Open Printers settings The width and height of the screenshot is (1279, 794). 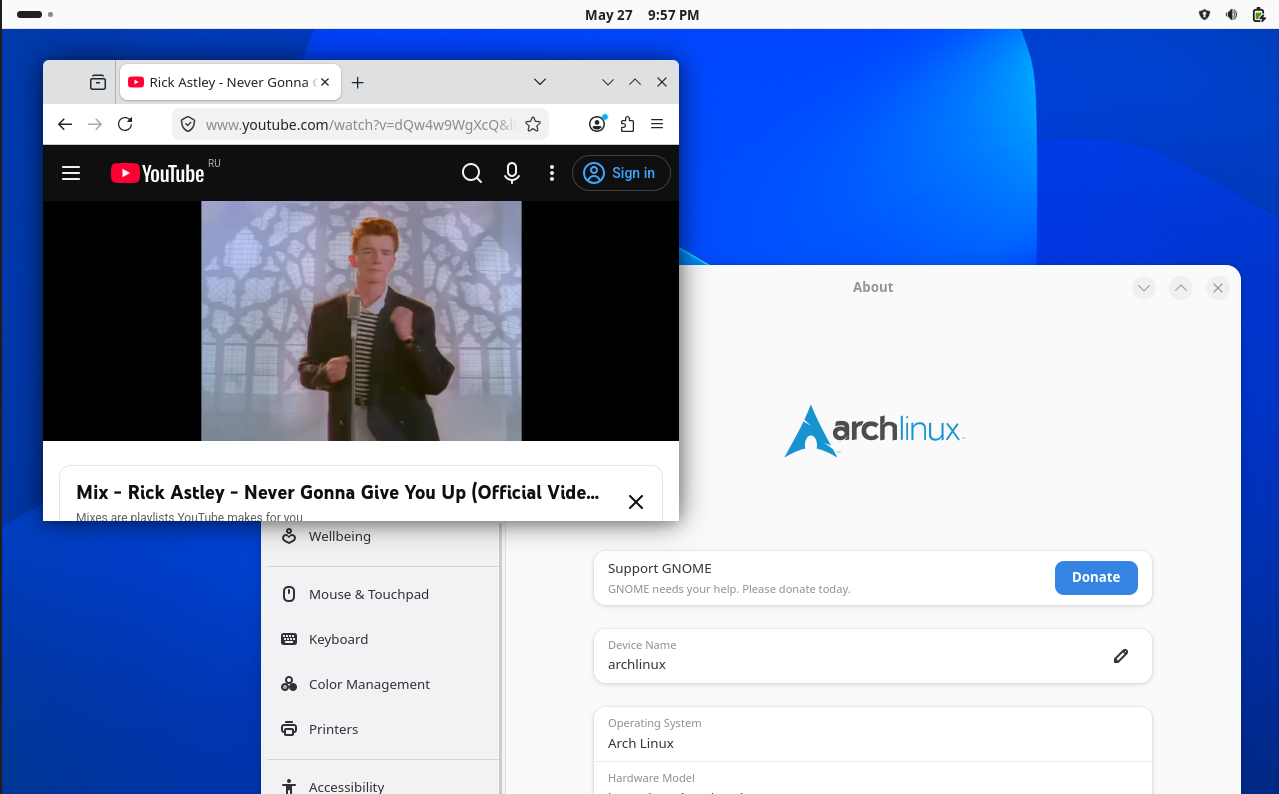(x=383, y=729)
